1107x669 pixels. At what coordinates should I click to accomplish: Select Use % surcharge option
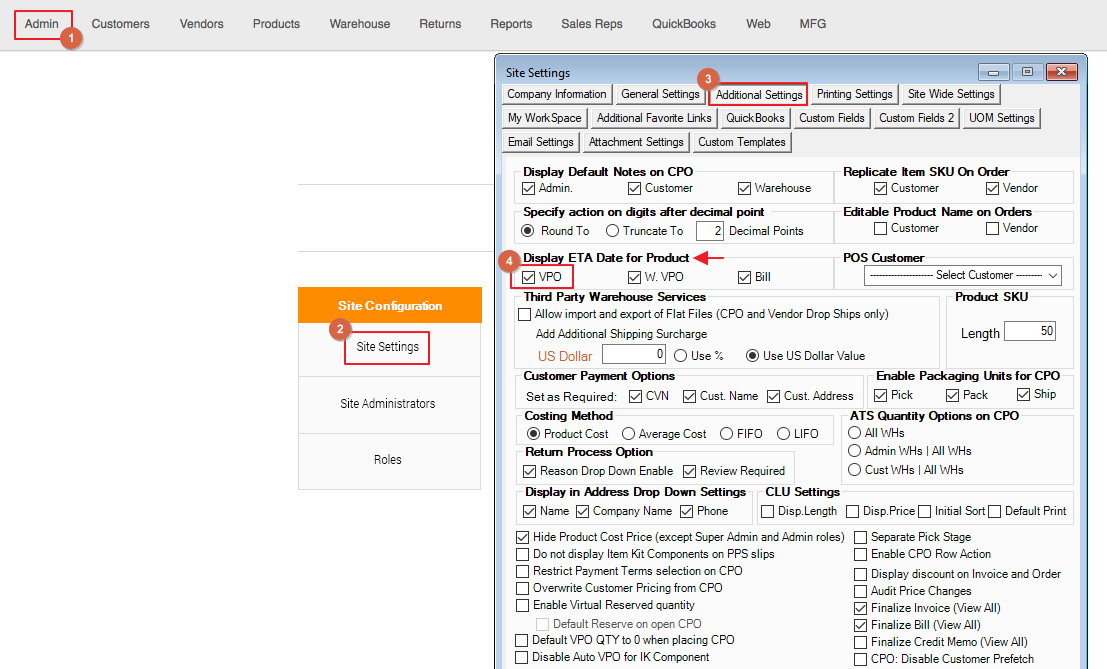pyautogui.click(x=681, y=355)
